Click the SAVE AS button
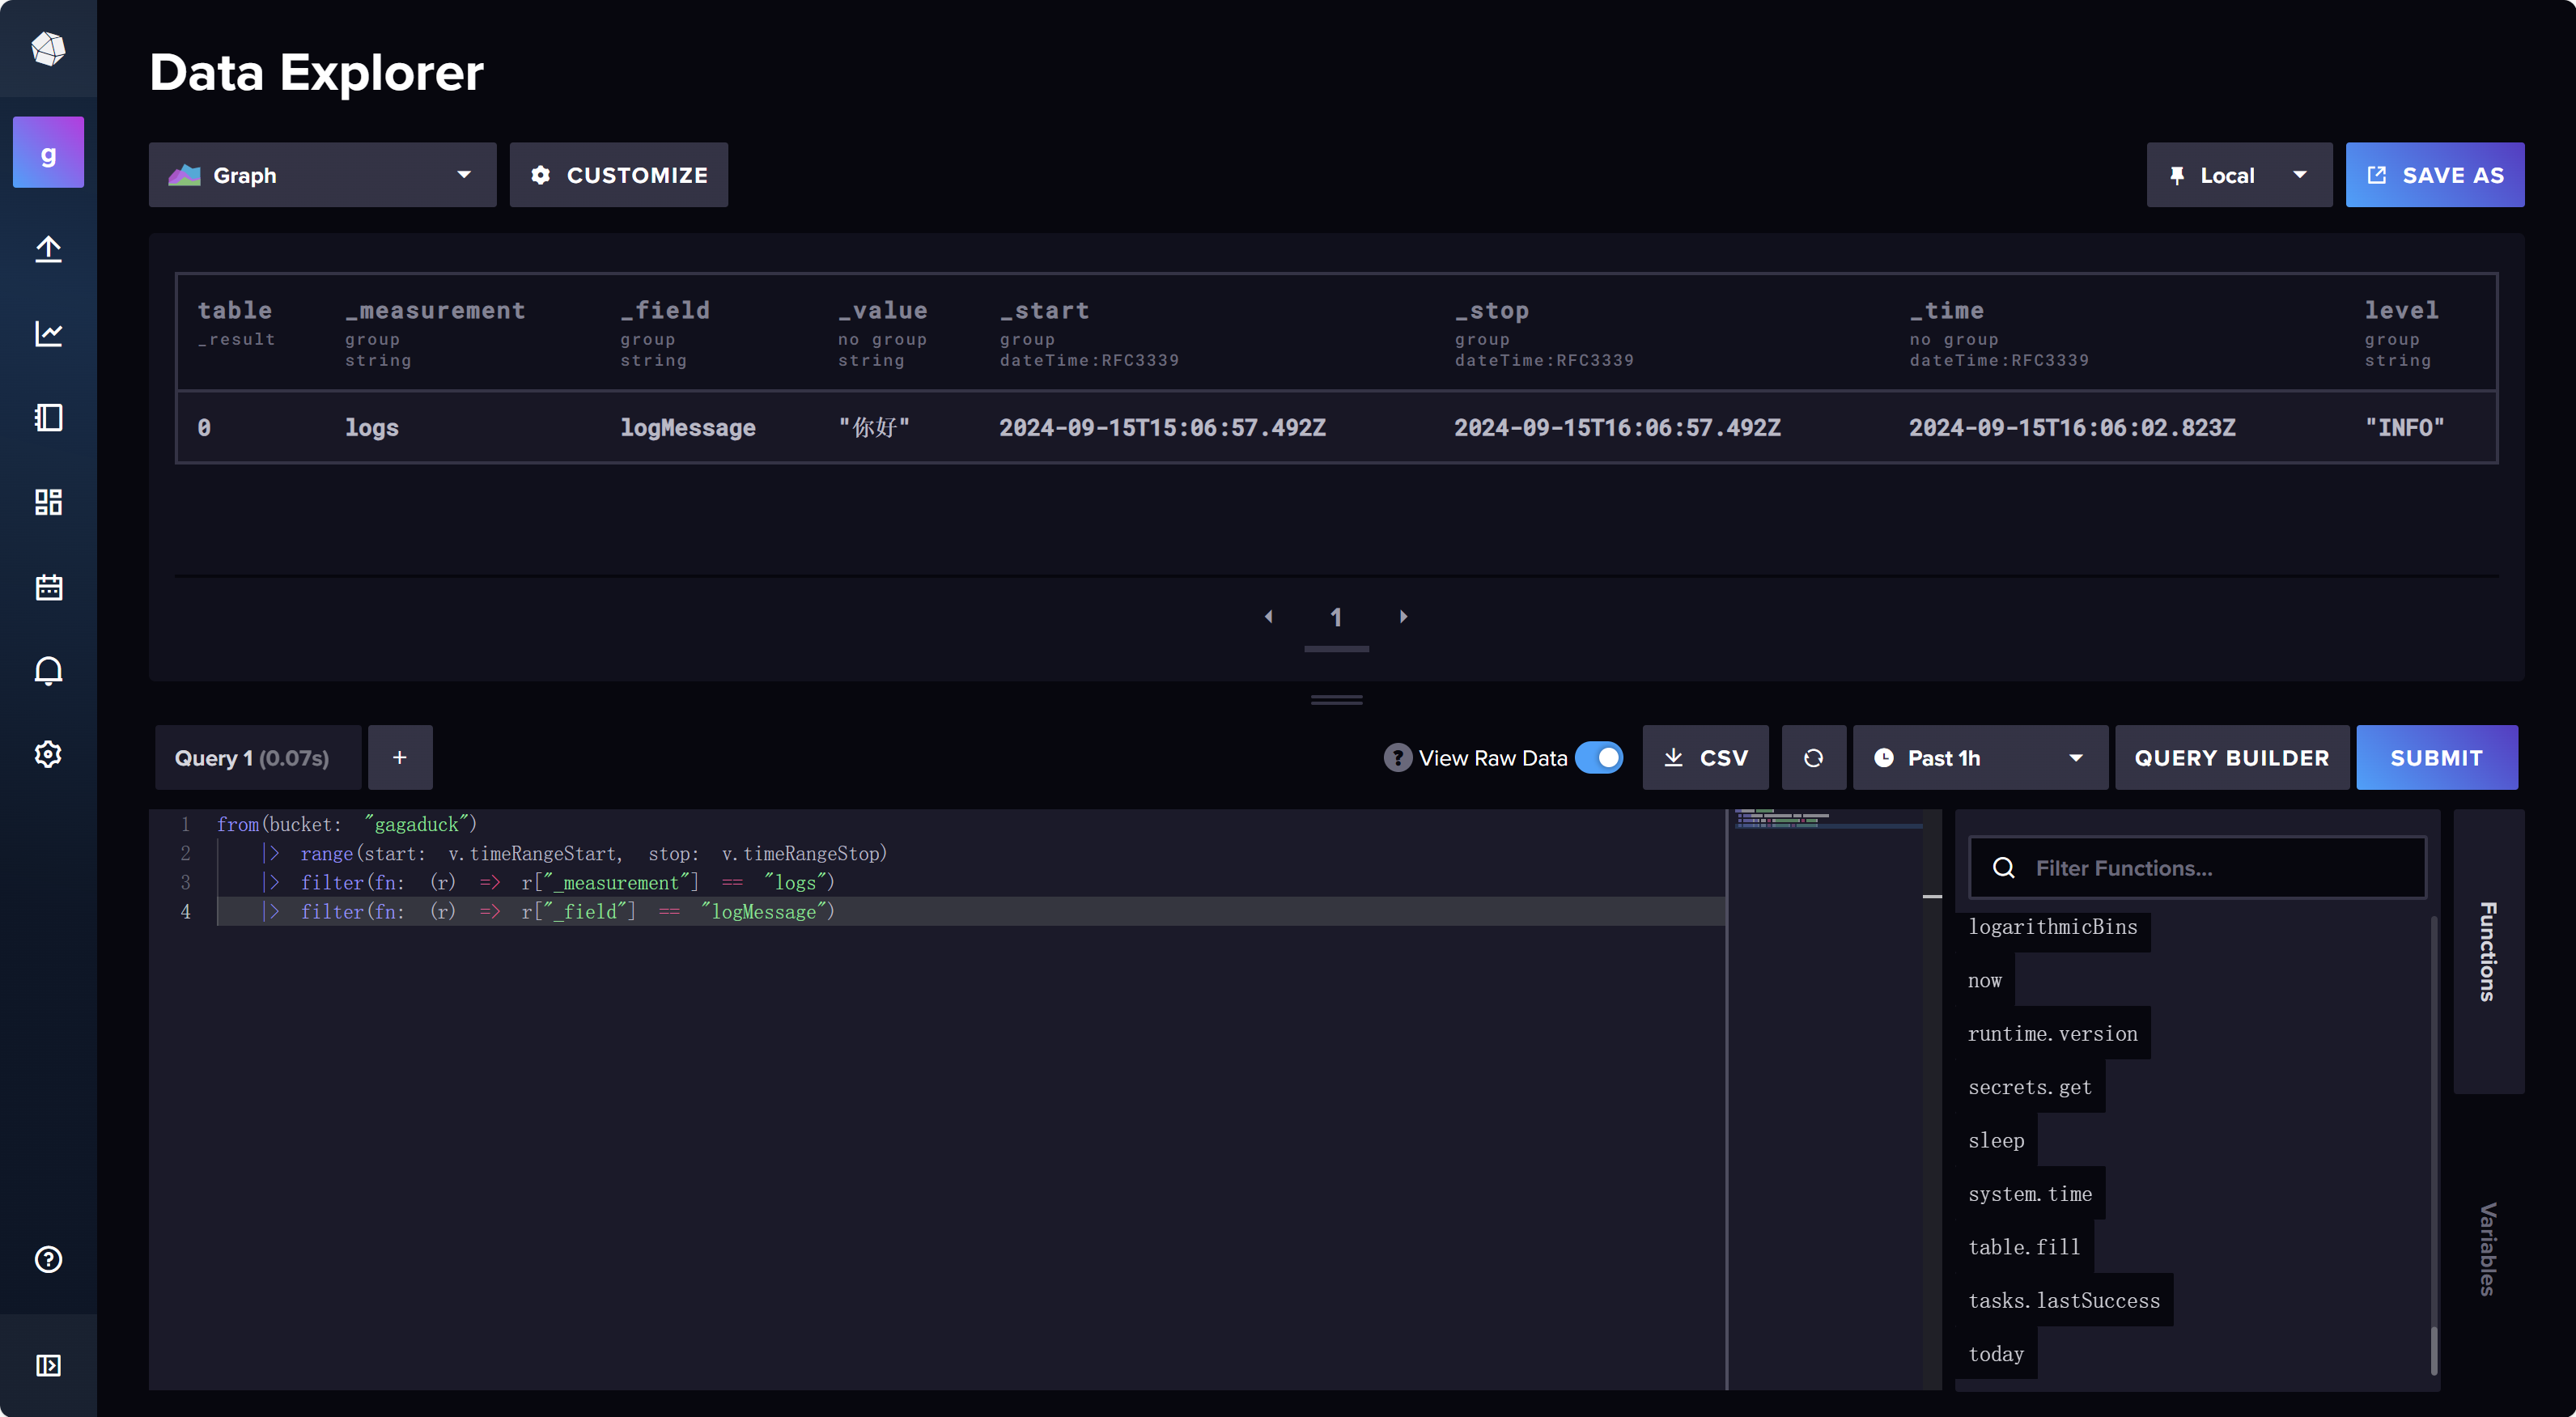The width and height of the screenshot is (2576, 1417). (2435, 175)
